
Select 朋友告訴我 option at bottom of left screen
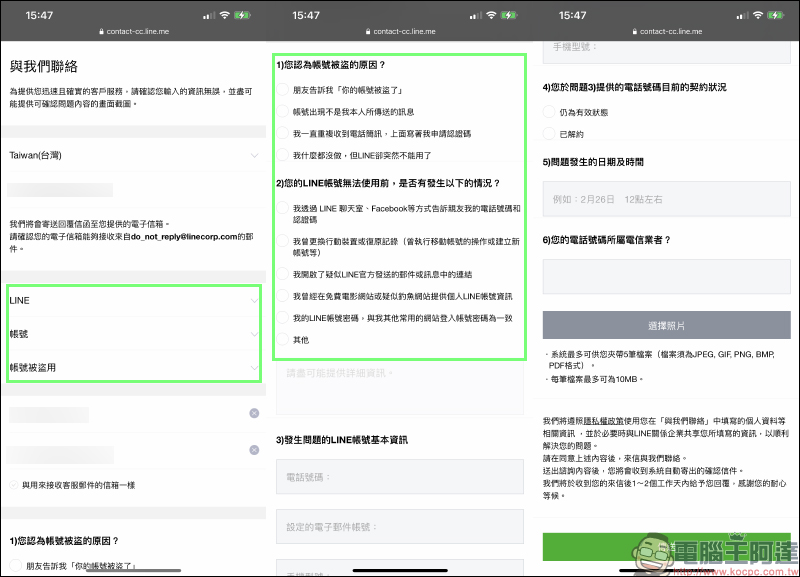pyautogui.click(x=15, y=565)
